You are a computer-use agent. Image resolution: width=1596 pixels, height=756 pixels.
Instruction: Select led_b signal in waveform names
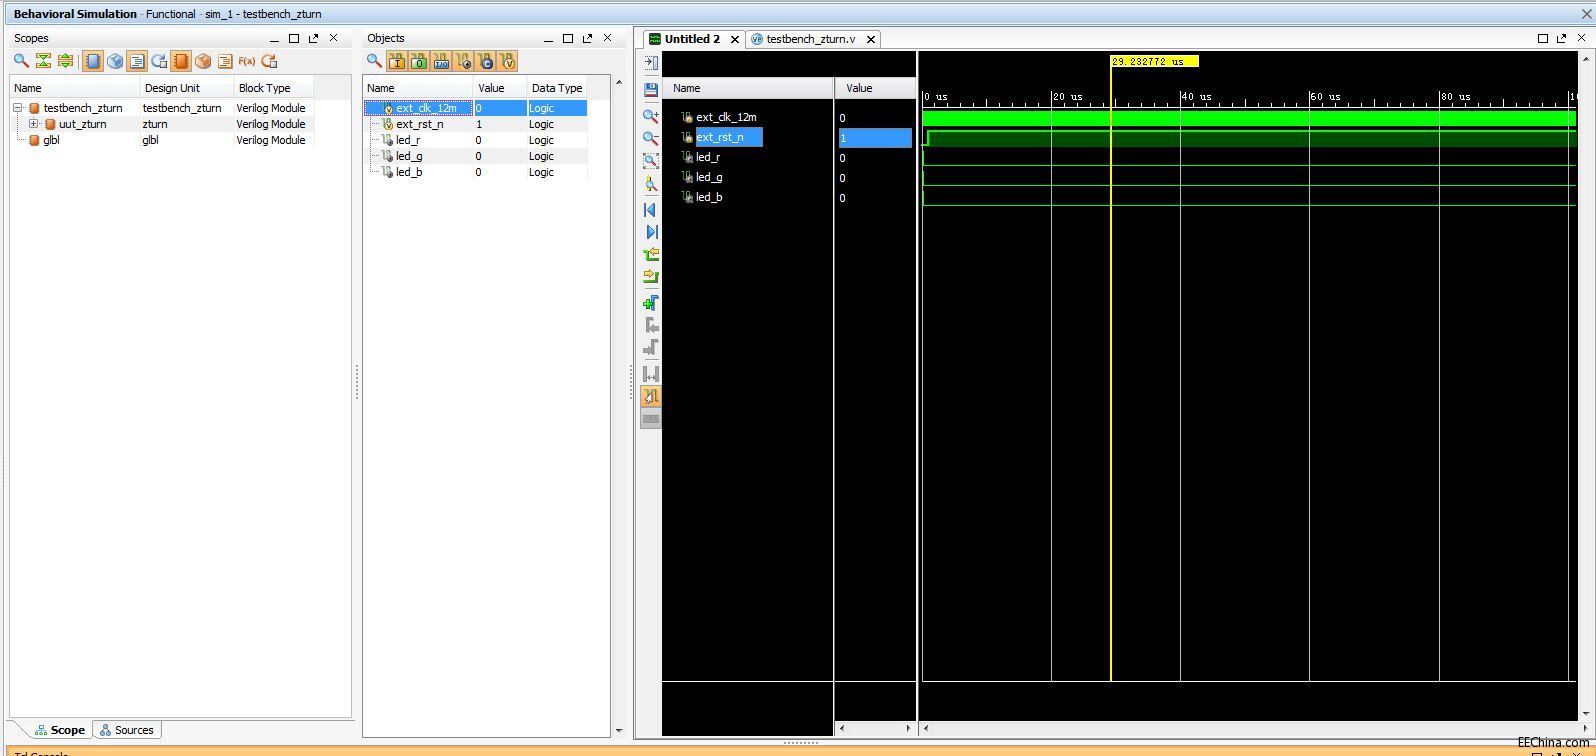coord(709,197)
